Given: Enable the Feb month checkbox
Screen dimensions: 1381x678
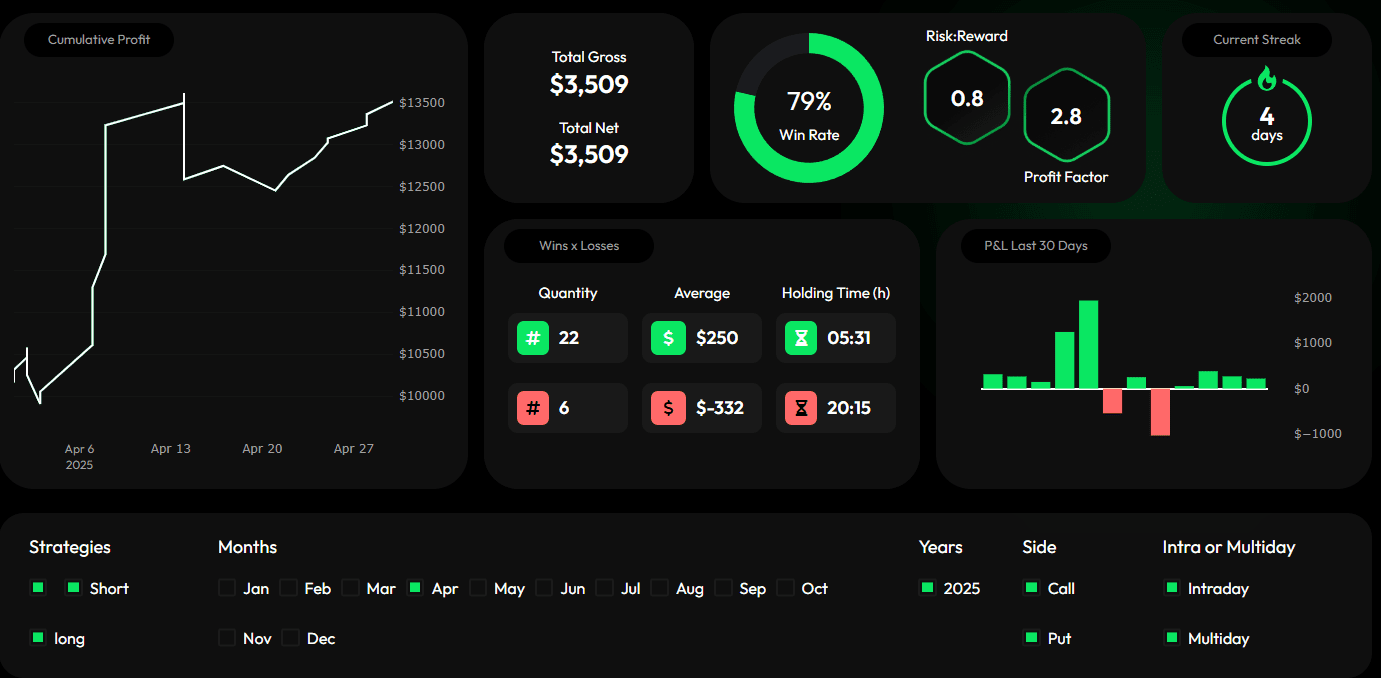Looking at the screenshot, I should pos(289,588).
